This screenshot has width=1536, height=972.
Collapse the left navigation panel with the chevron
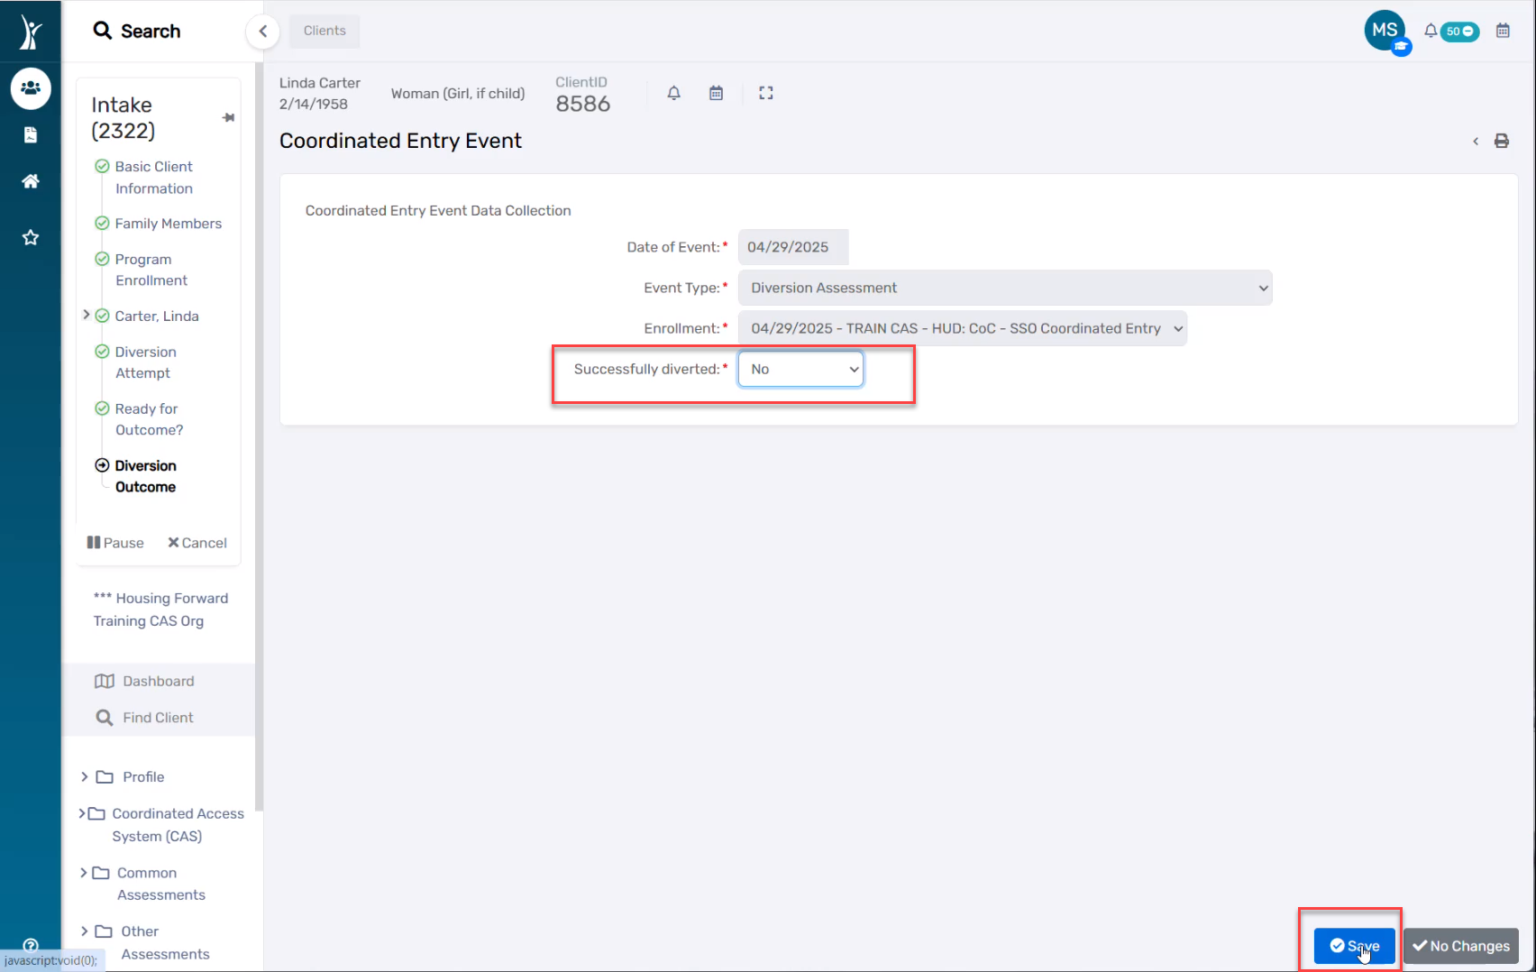(262, 31)
